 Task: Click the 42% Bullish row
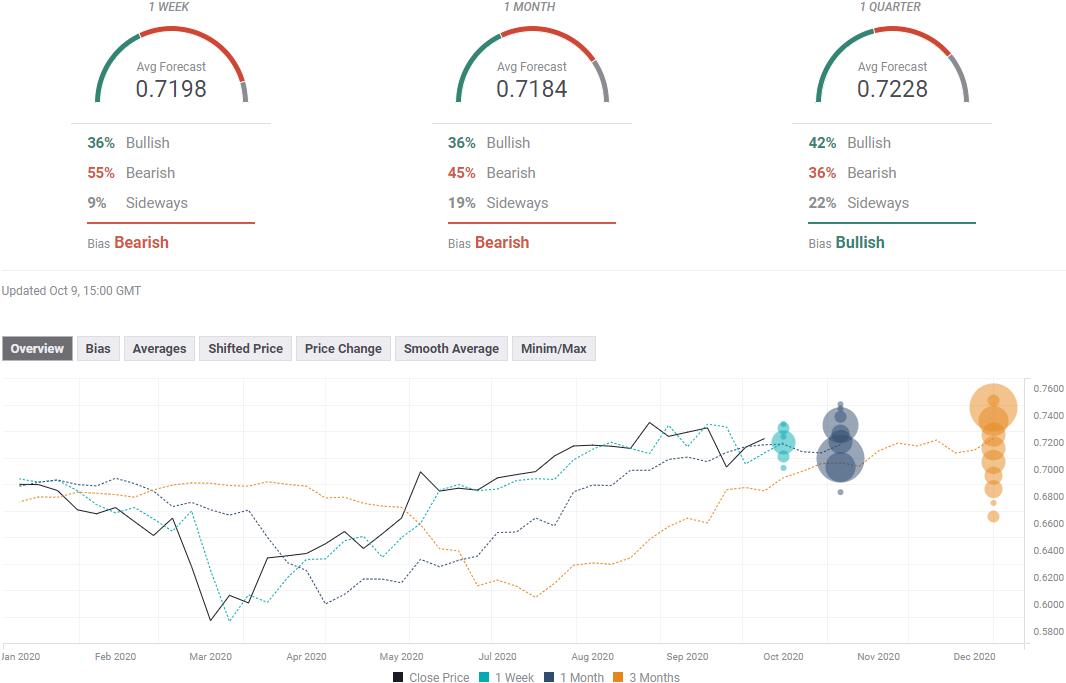point(850,143)
